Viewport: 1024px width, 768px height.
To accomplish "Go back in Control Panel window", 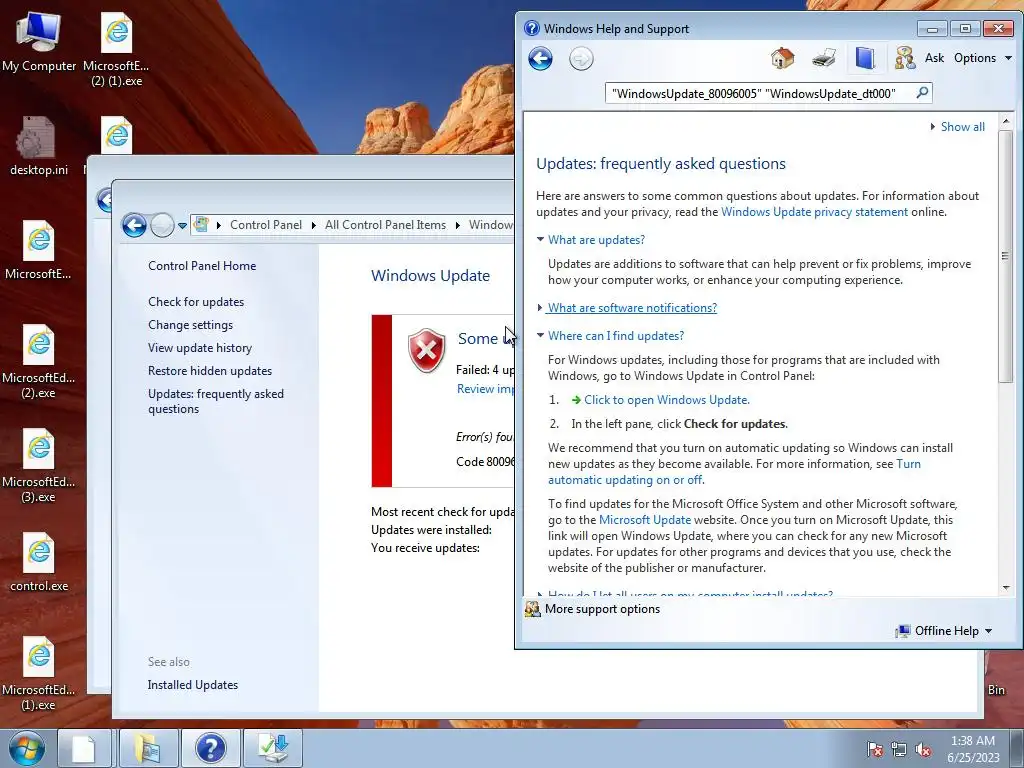I will click(134, 225).
